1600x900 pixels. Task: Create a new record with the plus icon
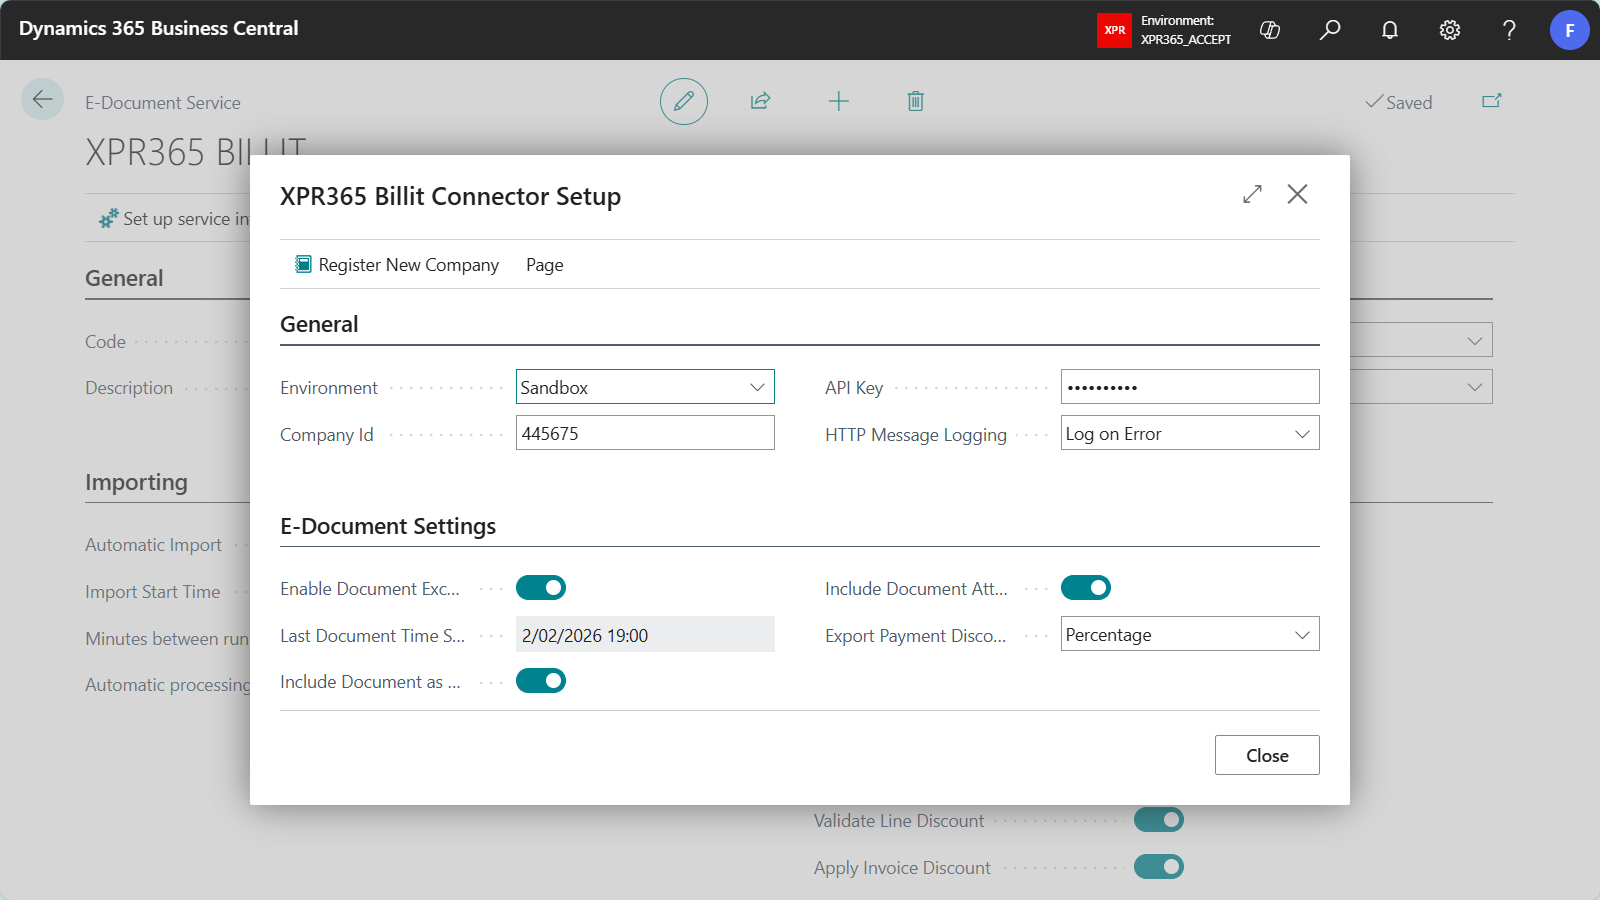click(839, 101)
